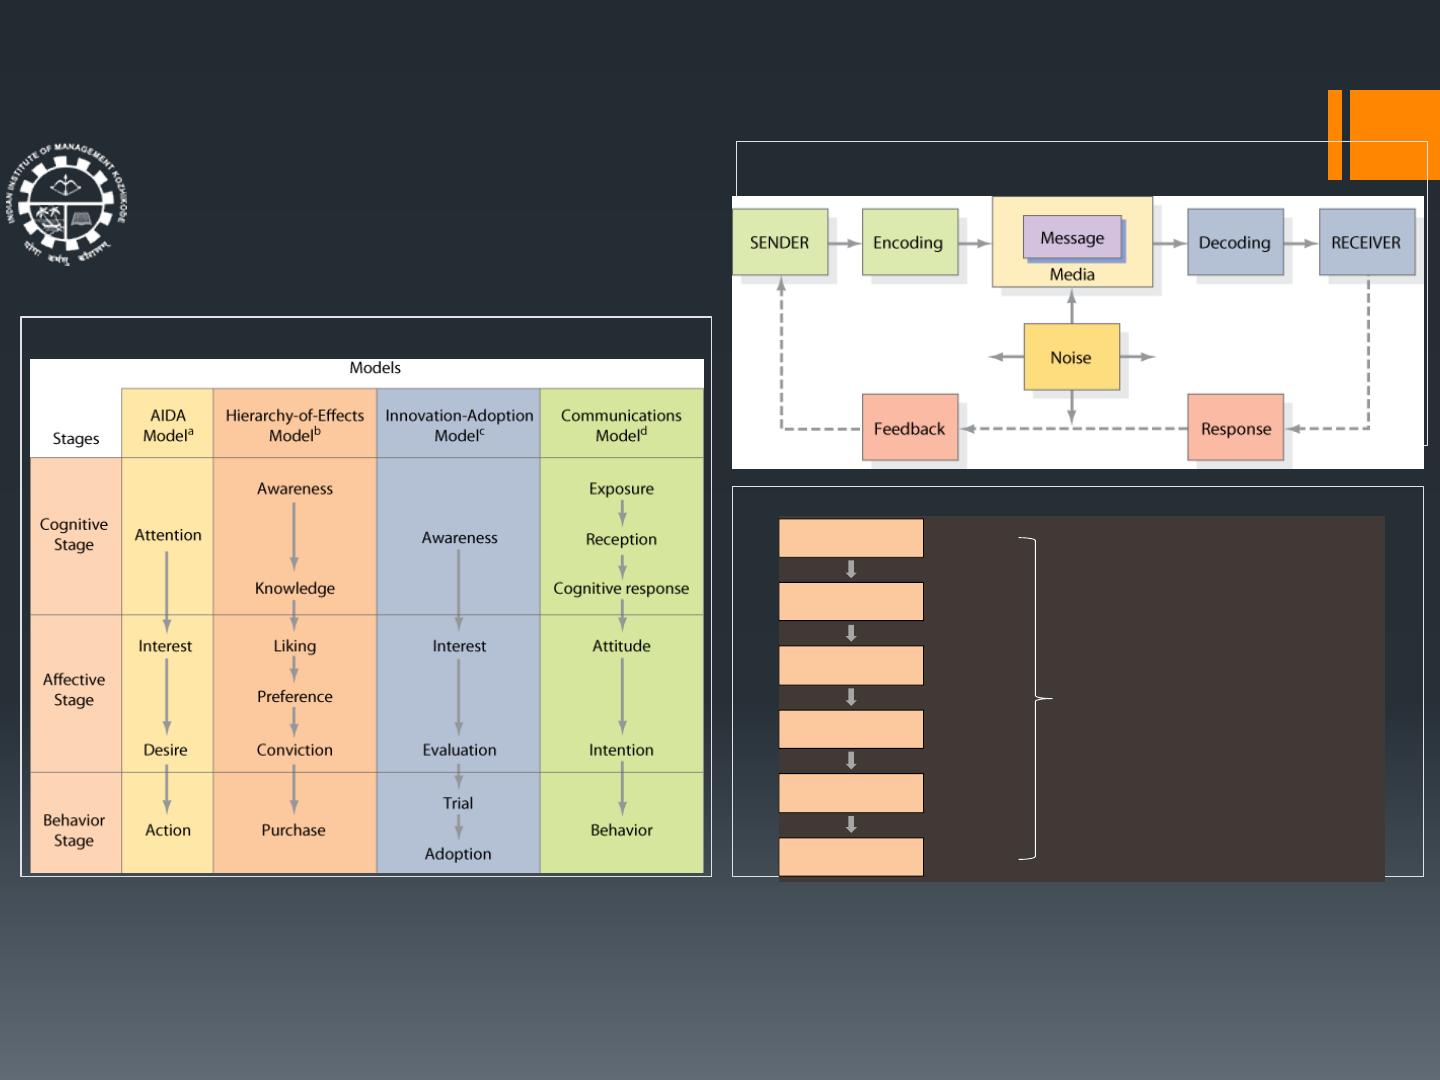Click the Innovation-Adoption Model header
This screenshot has width=1440, height=1080.
[459, 425]
